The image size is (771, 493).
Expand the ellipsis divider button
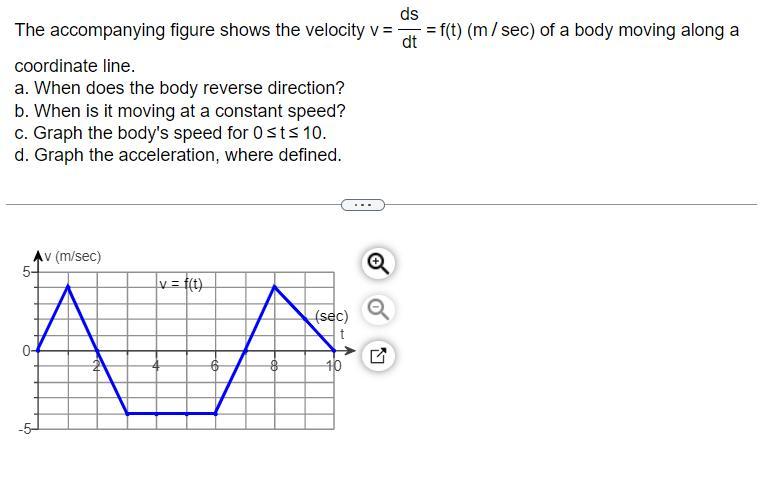pos(362,205)
